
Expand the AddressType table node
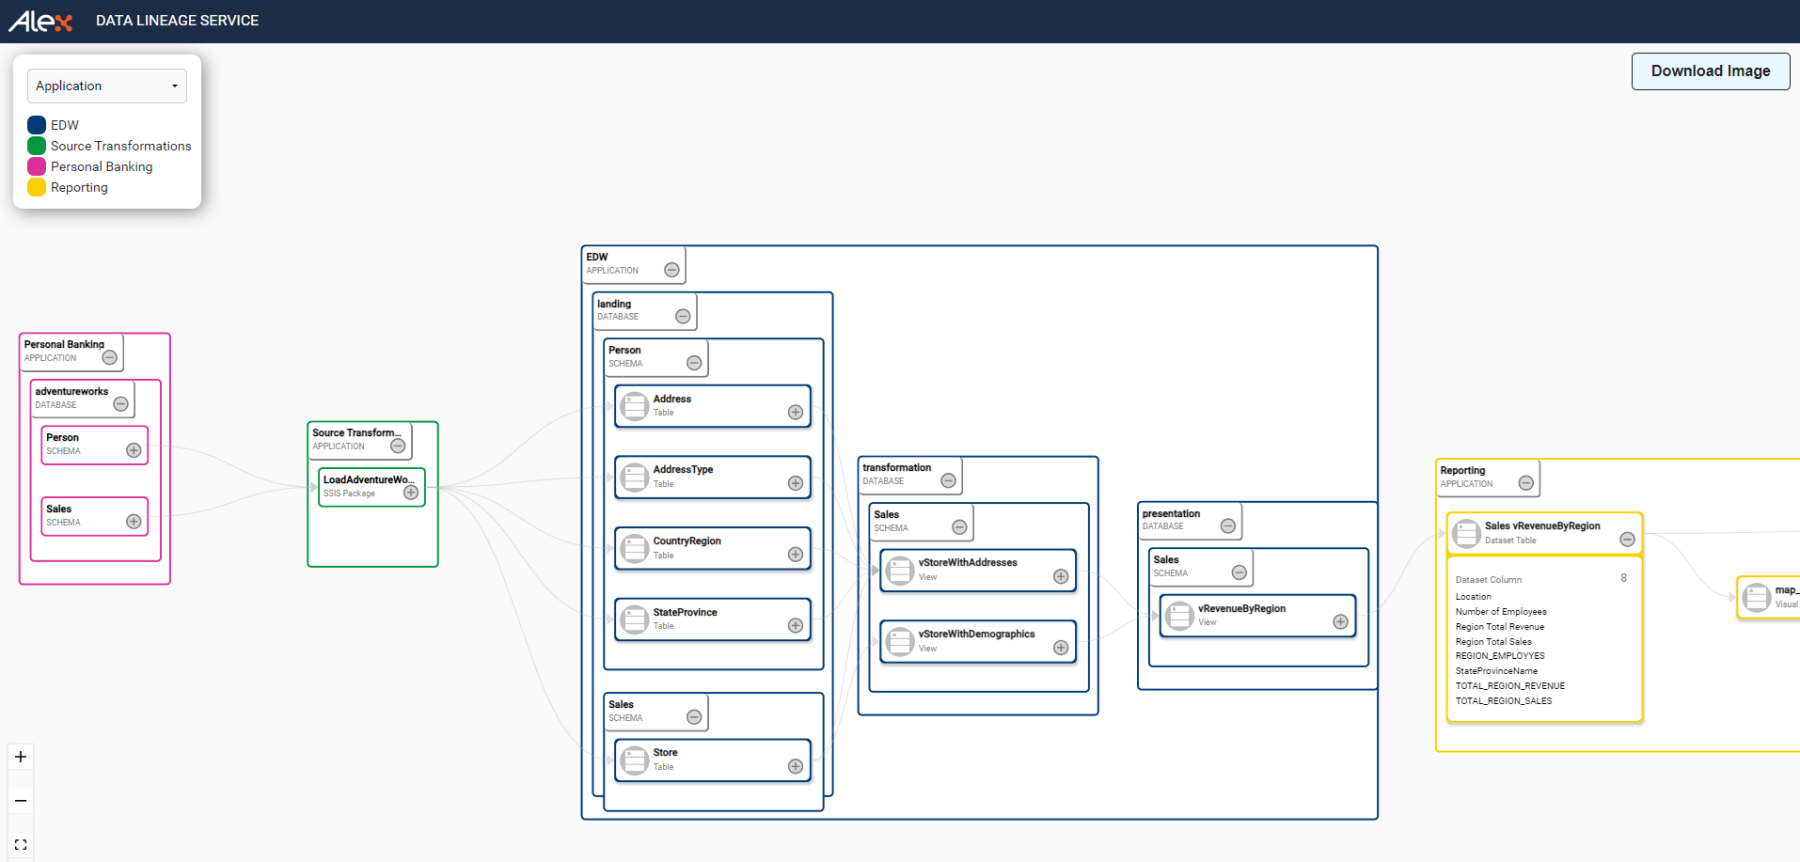796,483
